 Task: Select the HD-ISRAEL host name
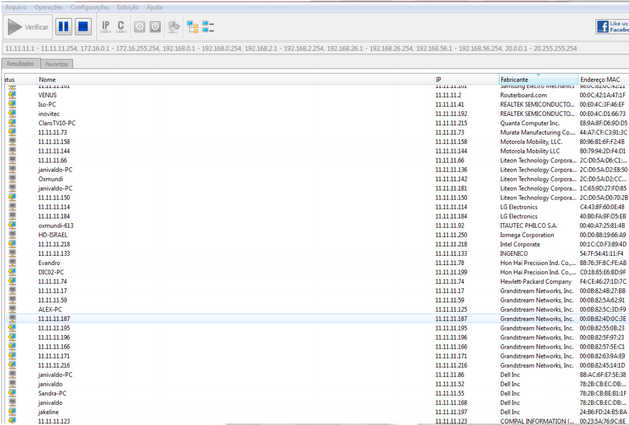tap(53, 235)
